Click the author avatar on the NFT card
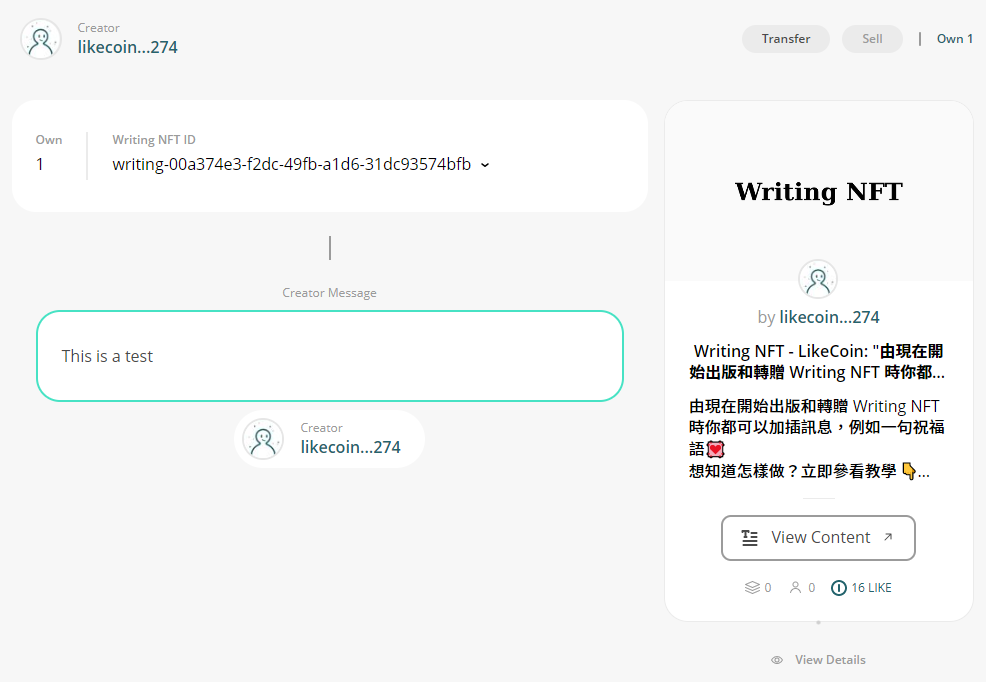The image size is (986, 682). pyautogui.click(x=818, y=279)
